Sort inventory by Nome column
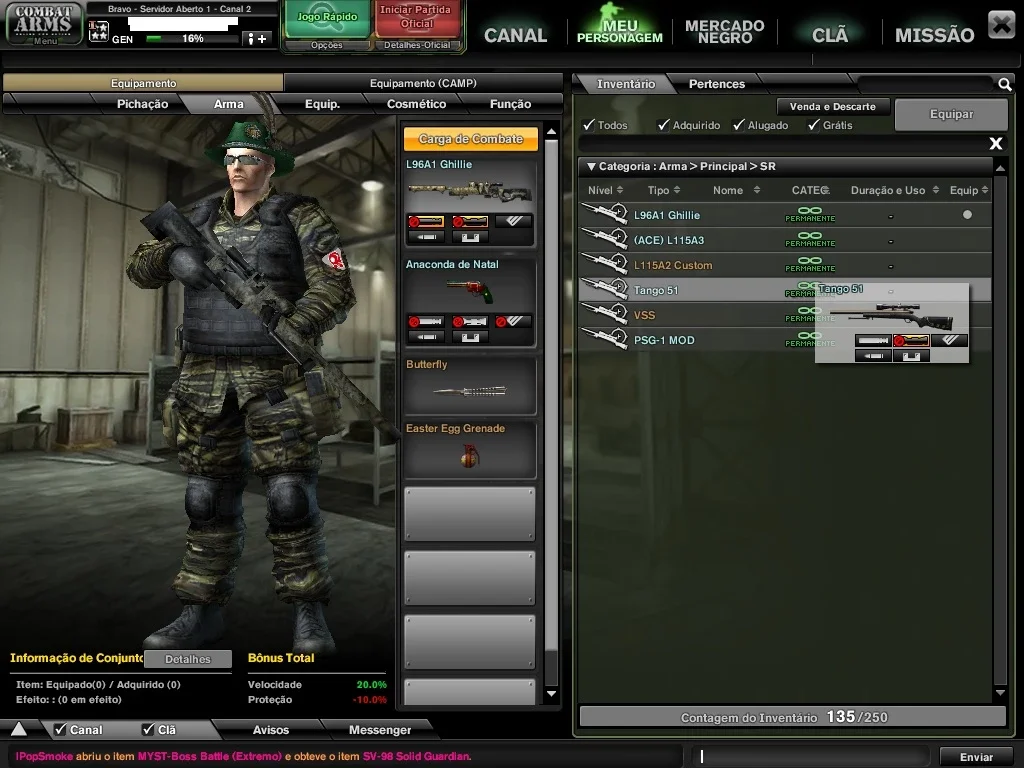1024x768 pixels. click(x=736, y=190)
